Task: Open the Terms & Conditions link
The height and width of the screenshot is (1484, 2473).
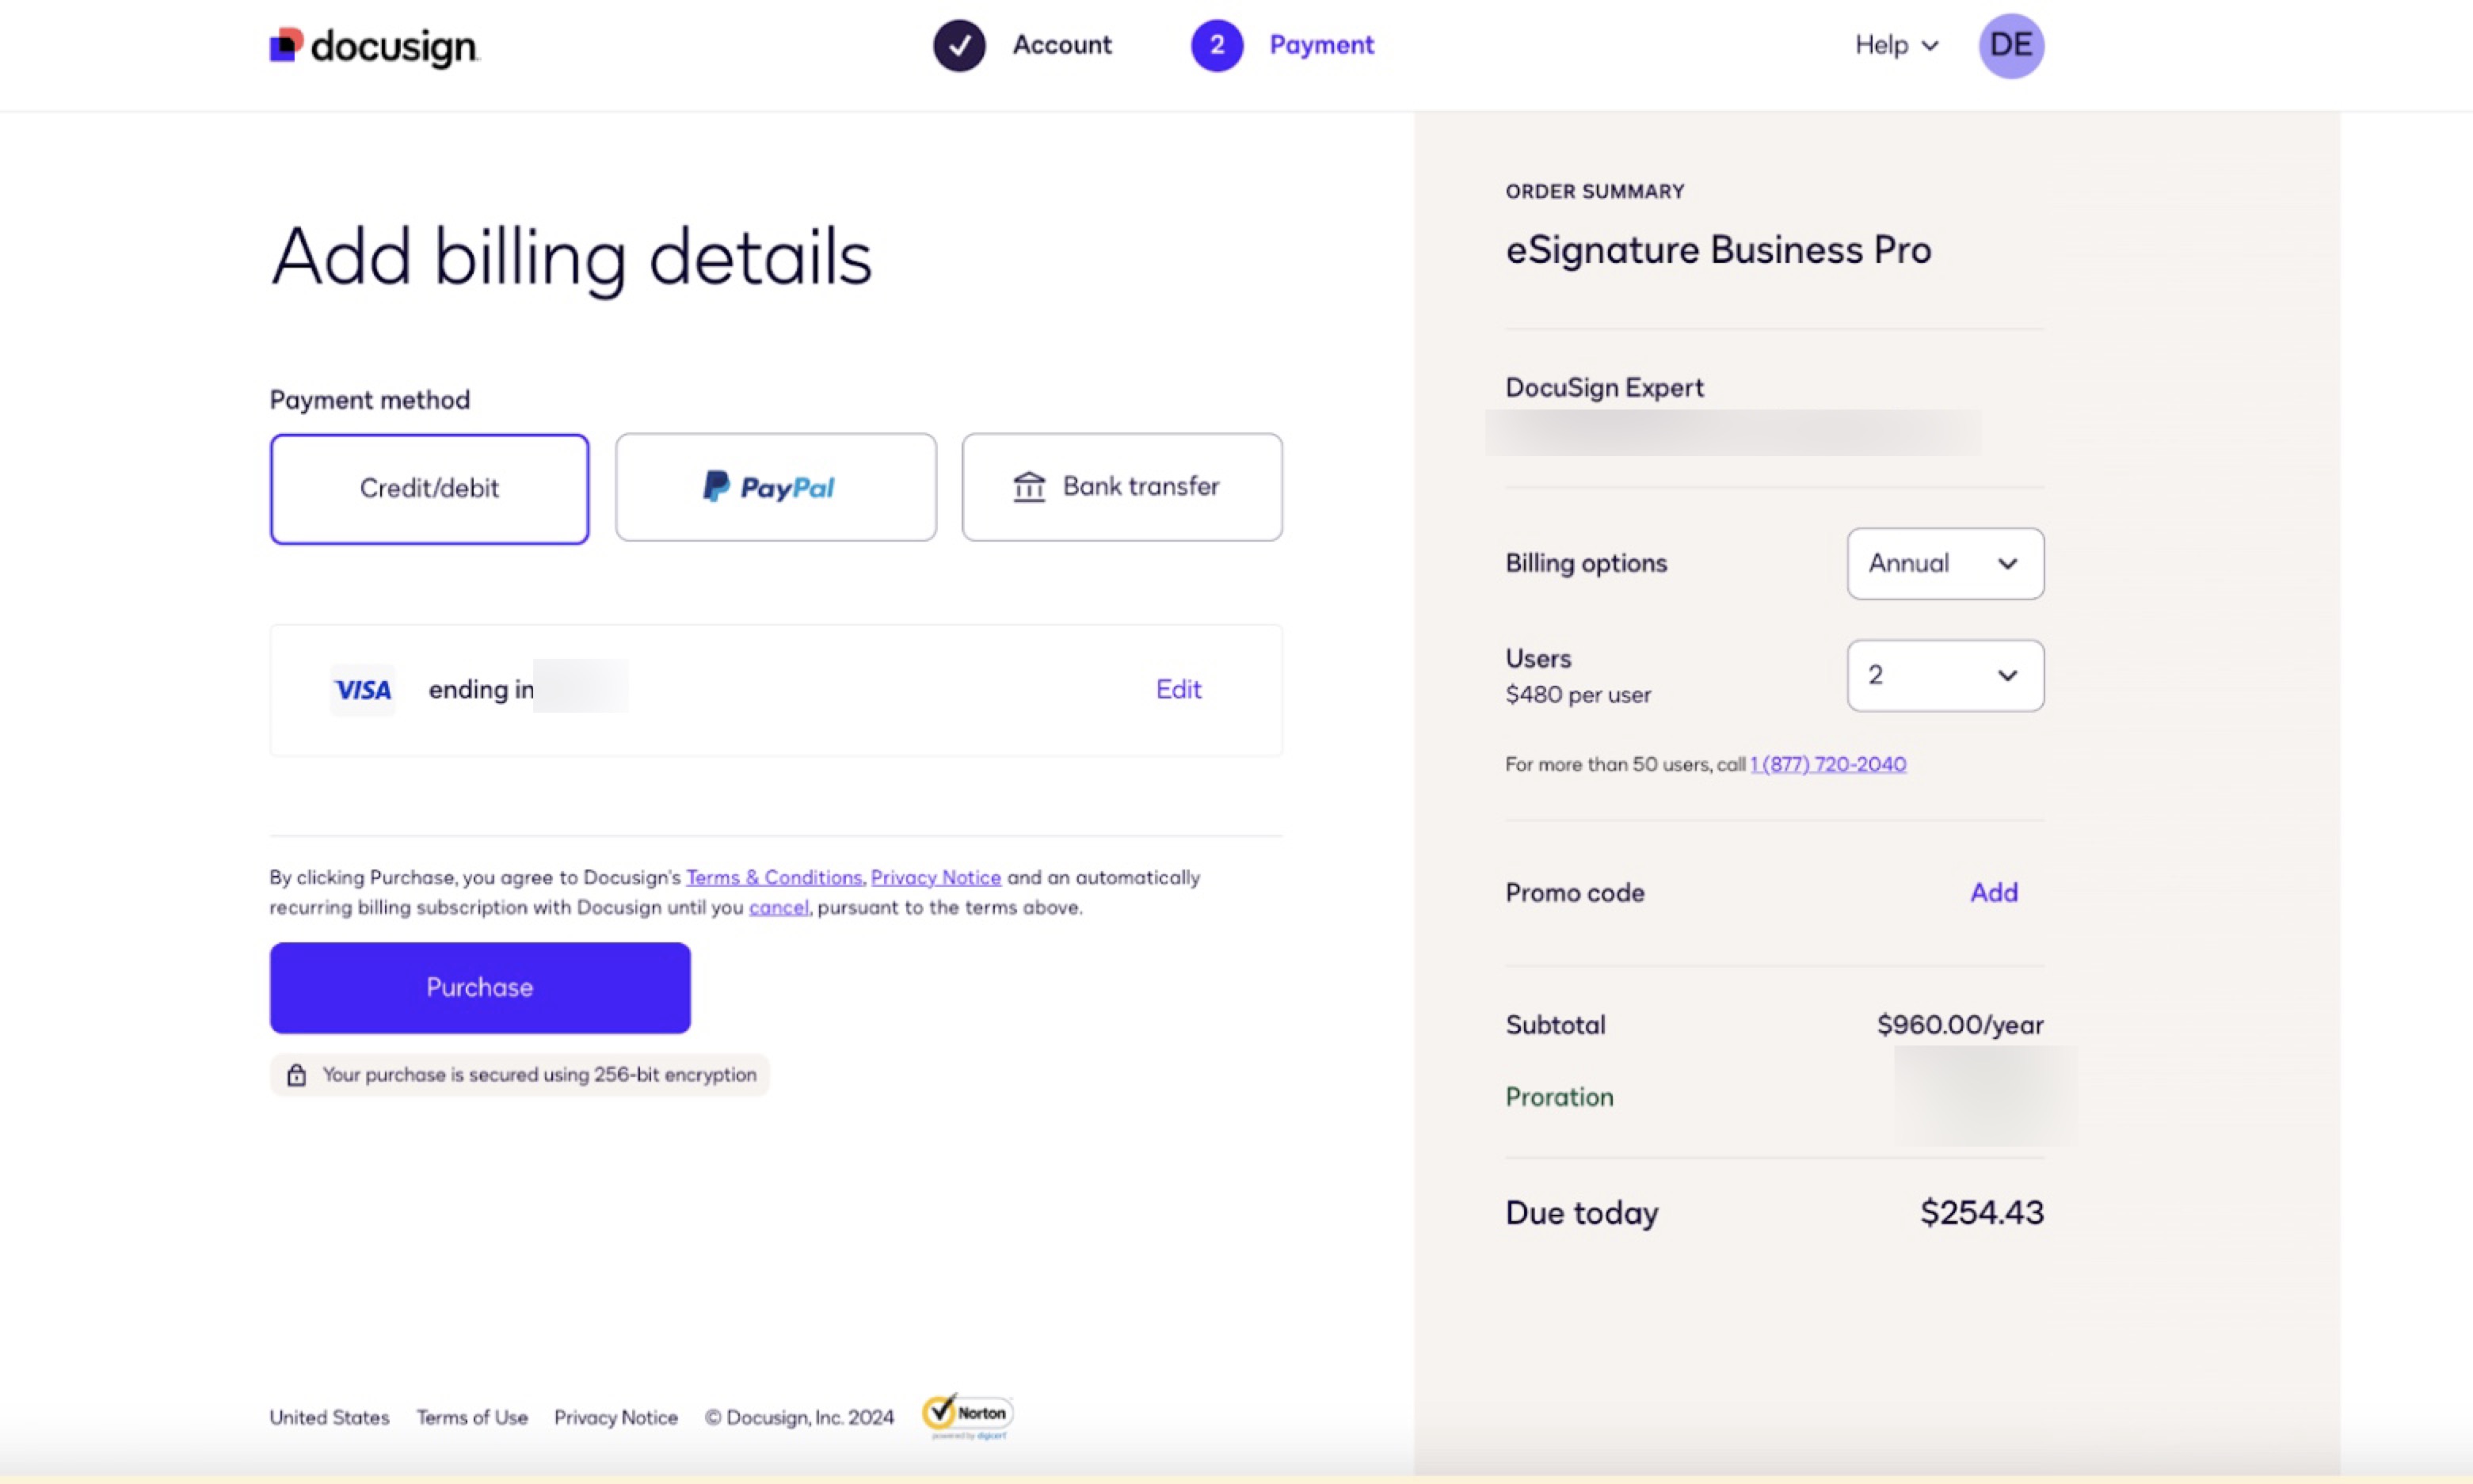Action: 773,877
